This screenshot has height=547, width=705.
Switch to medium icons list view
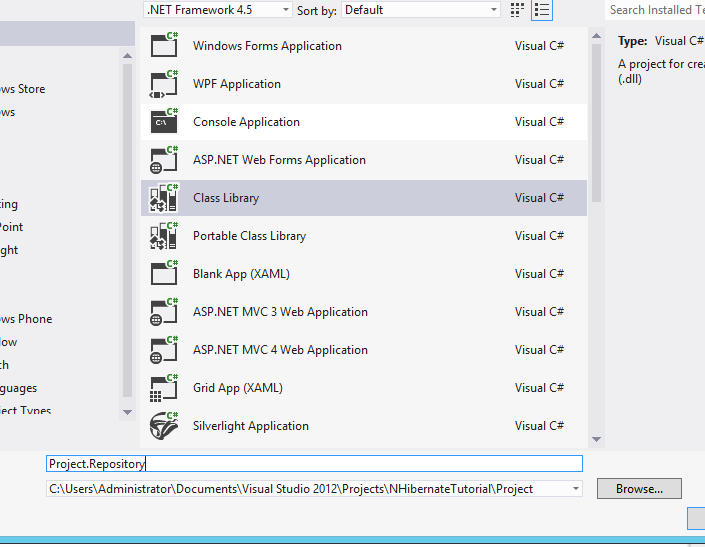542,10
